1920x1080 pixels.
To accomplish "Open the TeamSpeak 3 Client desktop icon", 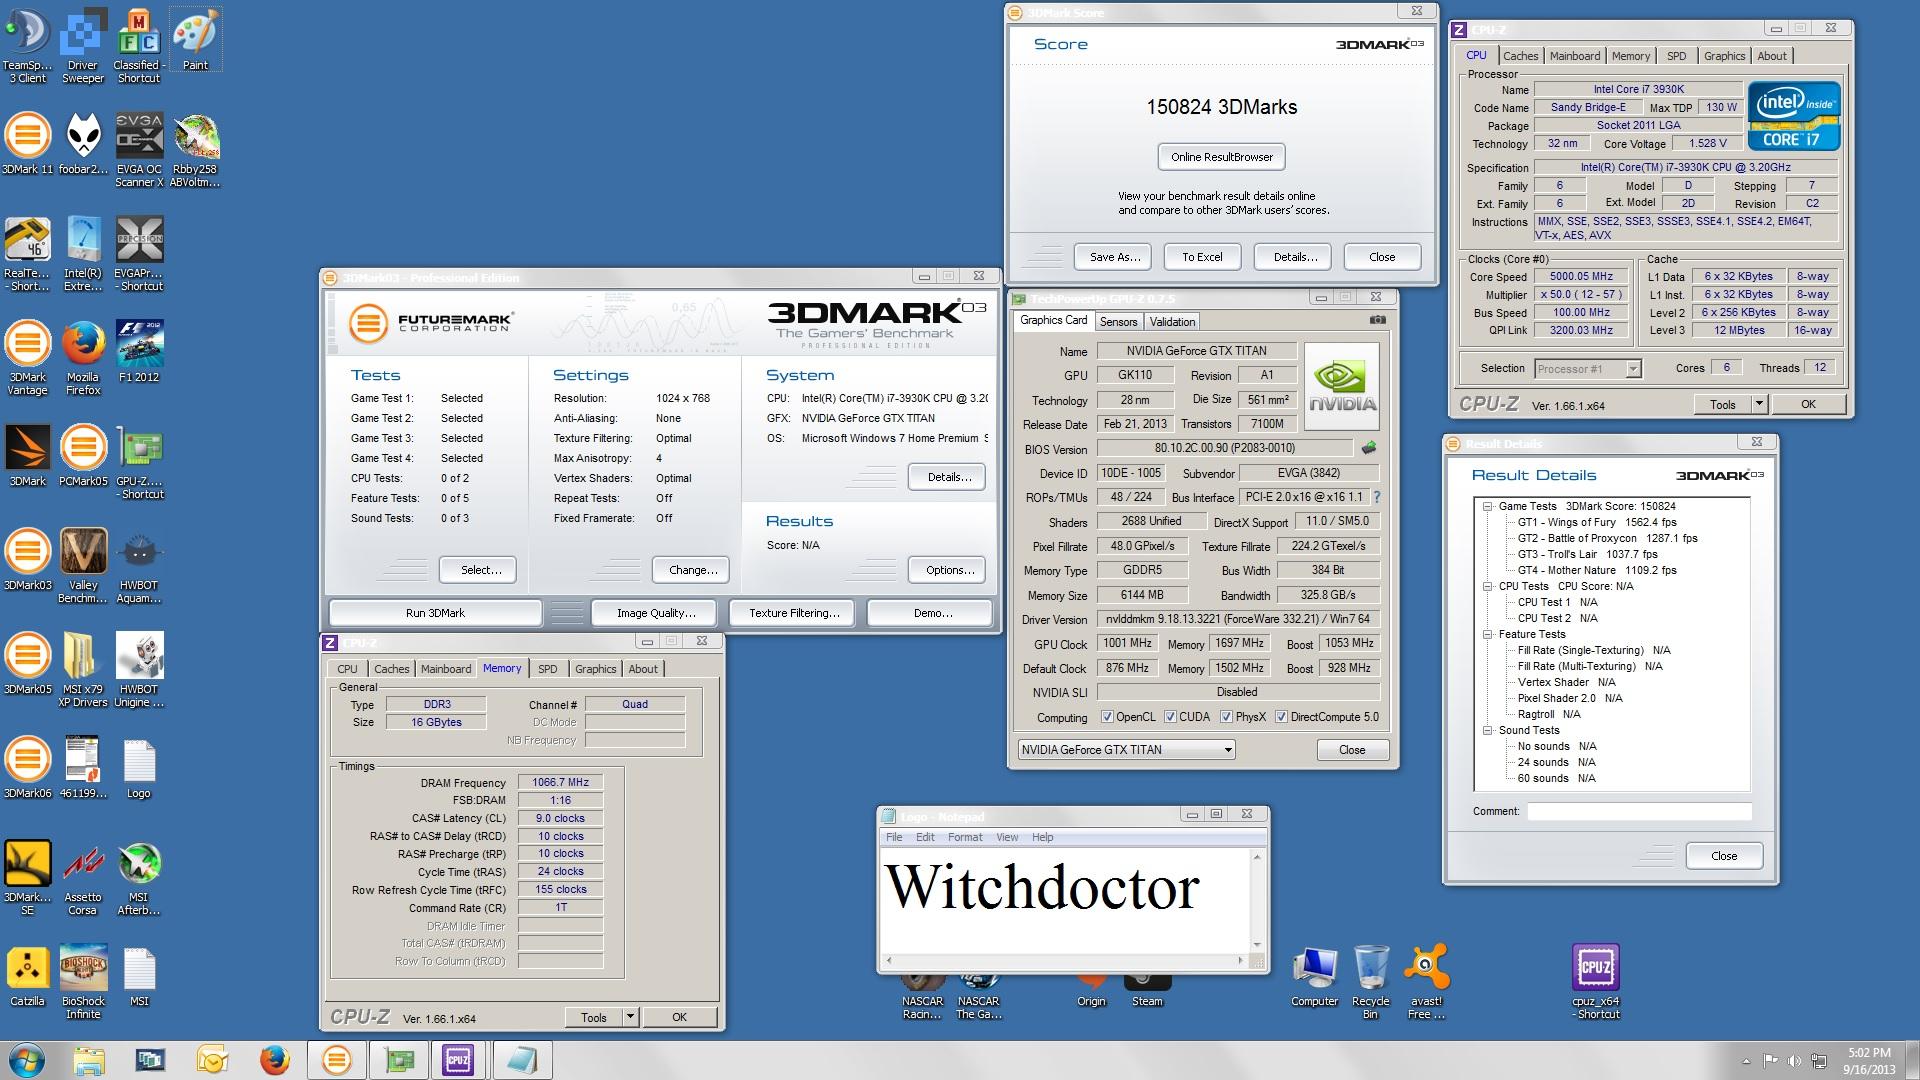I will click(x=27, y=46).
